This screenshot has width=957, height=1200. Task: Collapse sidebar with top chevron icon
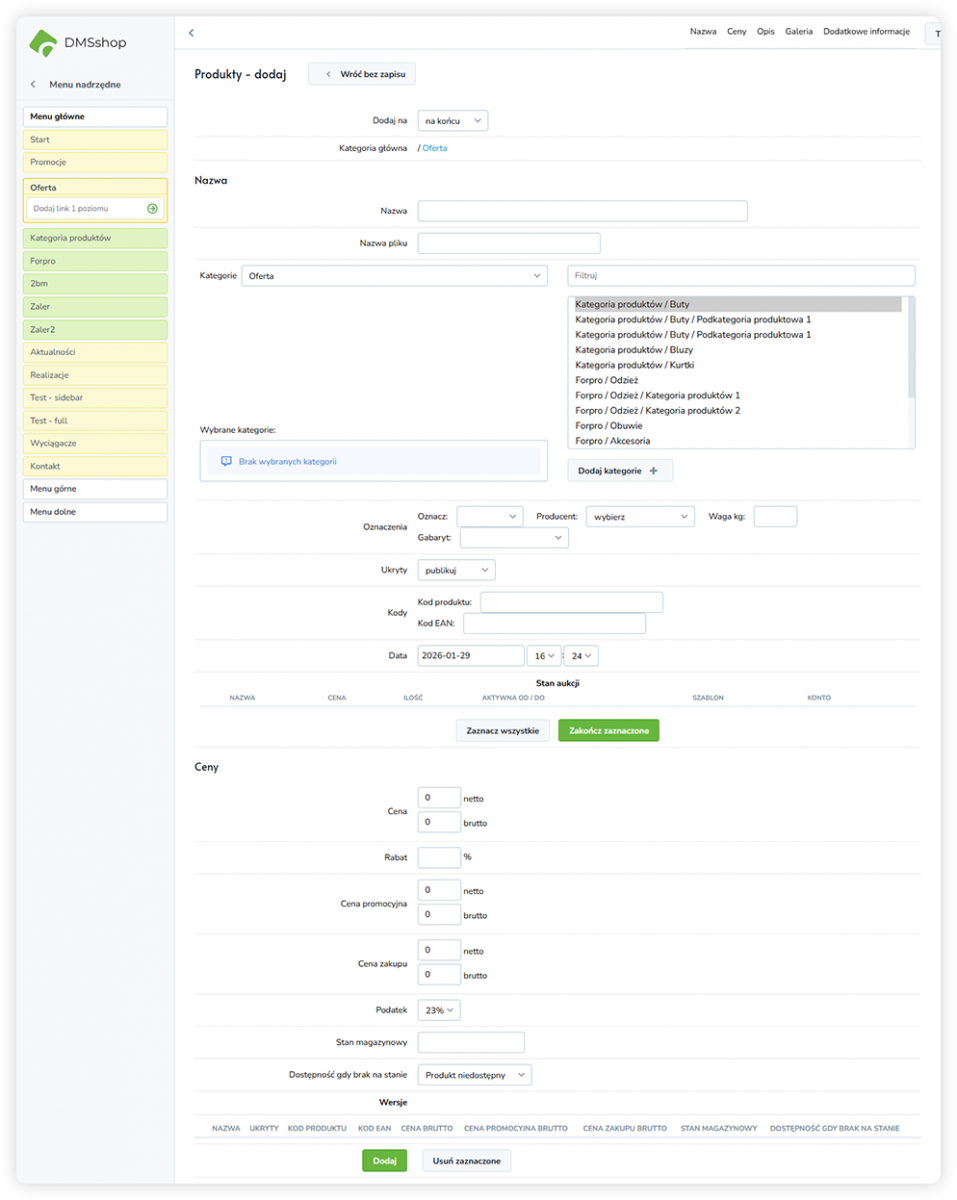191,33
